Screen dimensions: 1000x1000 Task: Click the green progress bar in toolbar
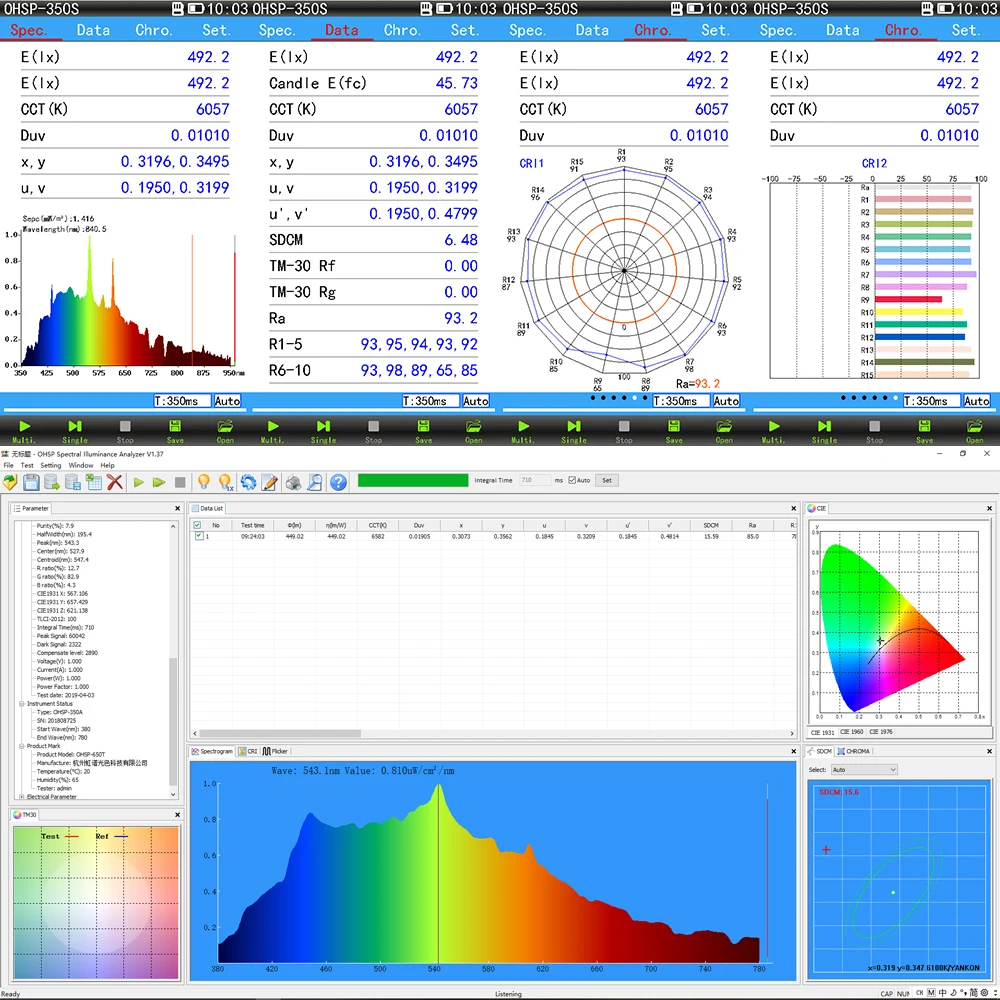tap(412, 480)
